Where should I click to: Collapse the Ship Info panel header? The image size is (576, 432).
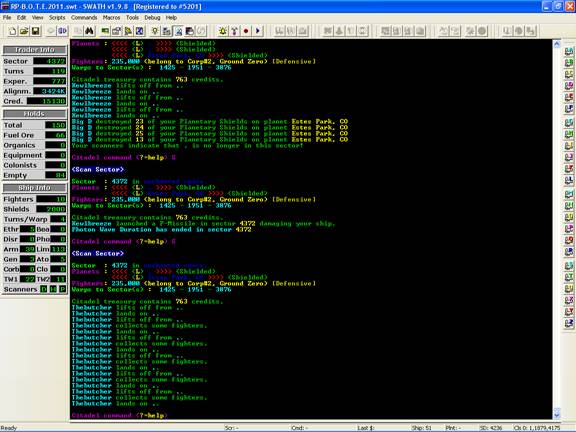tap(35, 188)
